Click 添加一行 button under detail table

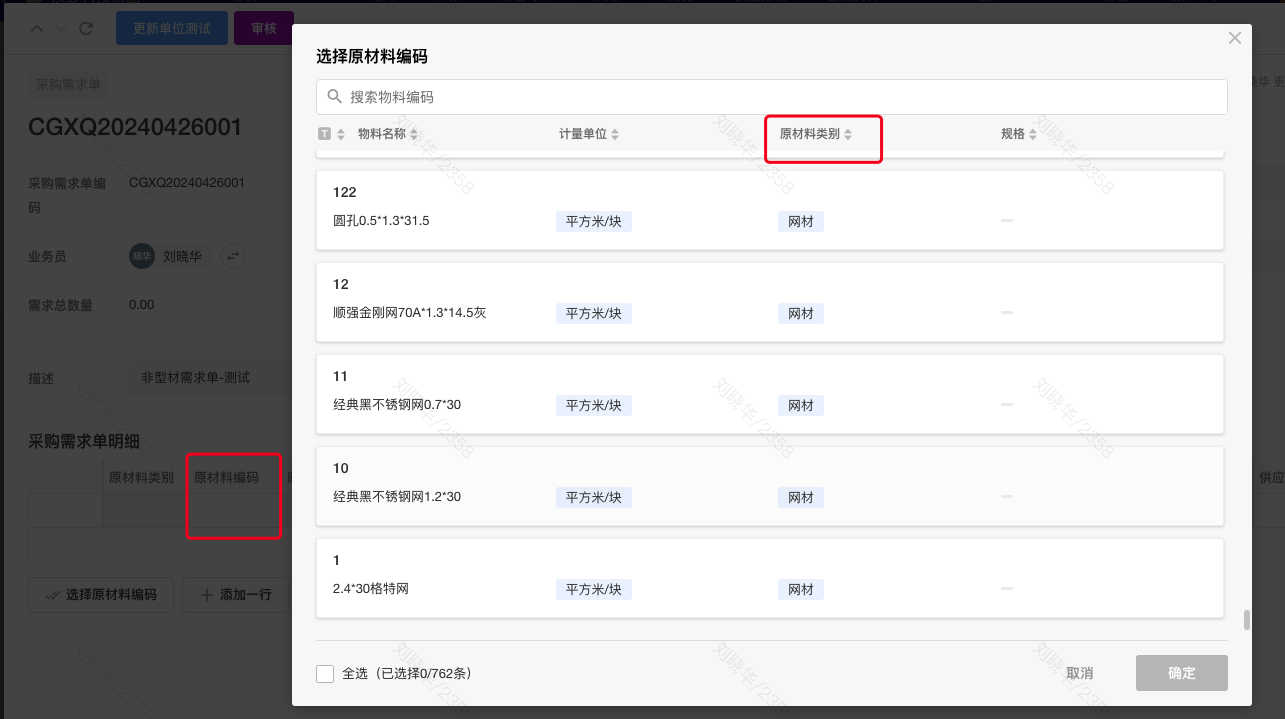pos(235,595)
